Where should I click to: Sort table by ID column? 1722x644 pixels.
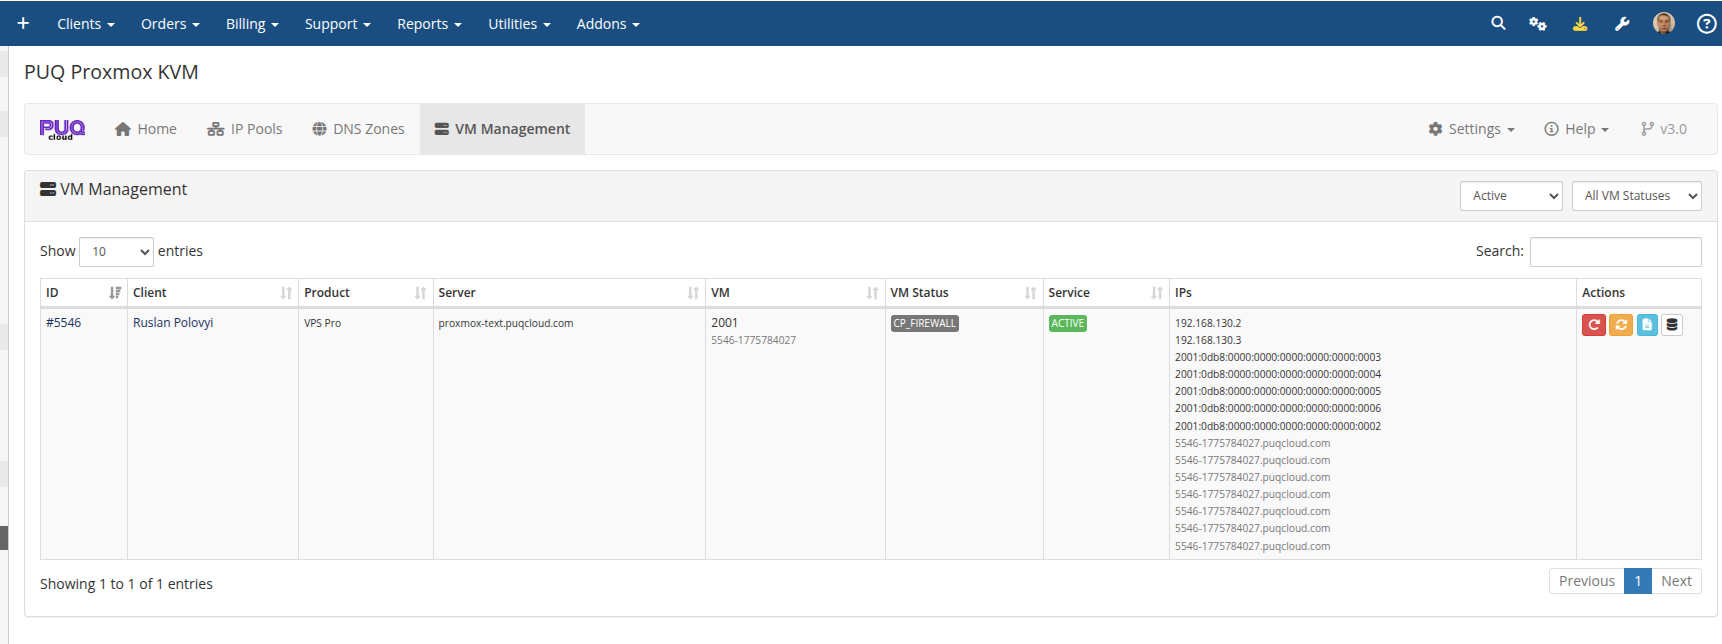tap(83, 293)
